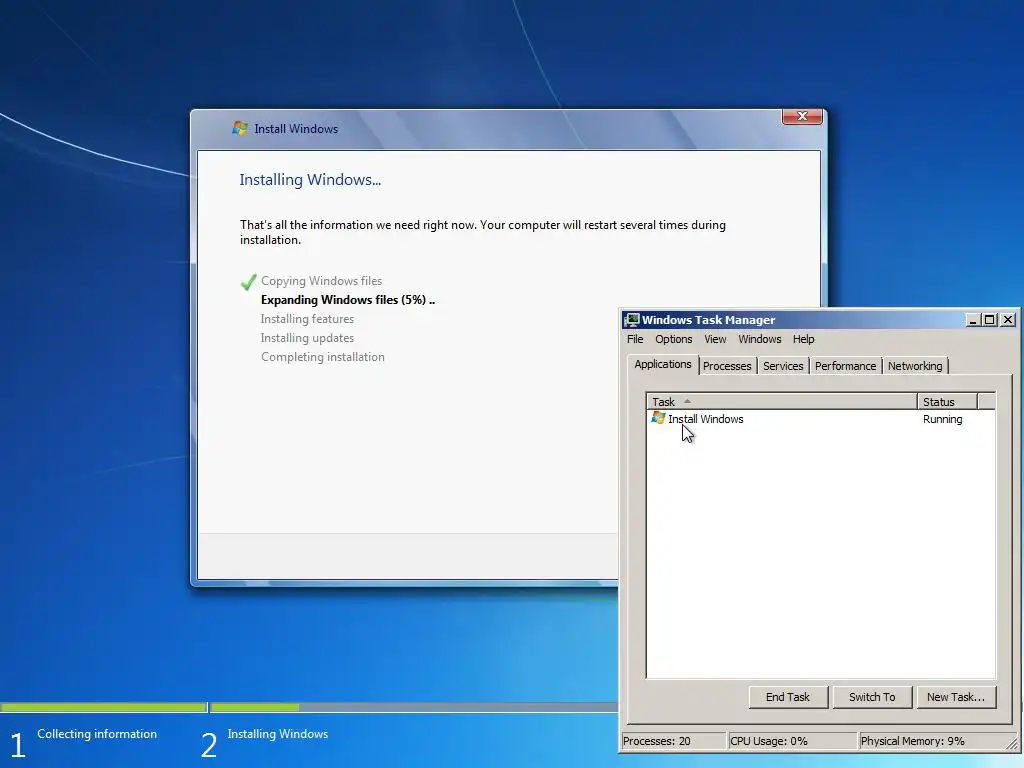Sort by the Task column header
The image size is (1024, 768).
782,402
